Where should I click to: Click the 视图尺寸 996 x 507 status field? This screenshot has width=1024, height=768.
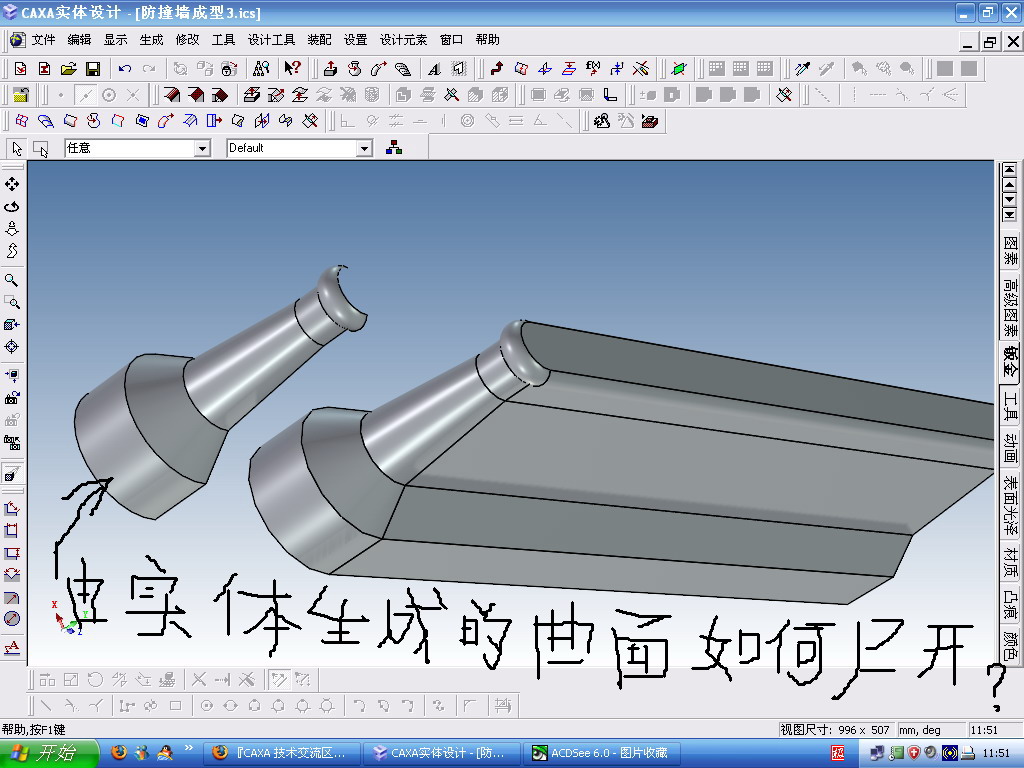[835, 729]
